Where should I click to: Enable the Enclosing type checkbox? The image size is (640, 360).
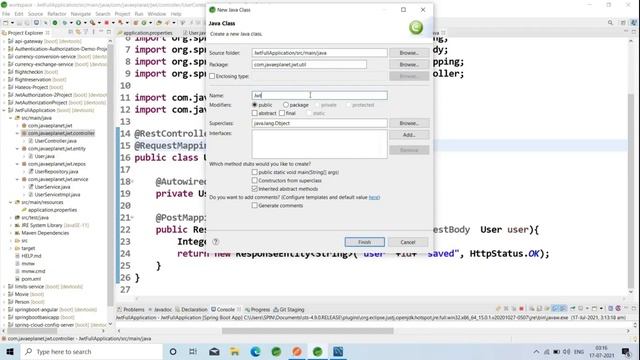coord(212,76)
